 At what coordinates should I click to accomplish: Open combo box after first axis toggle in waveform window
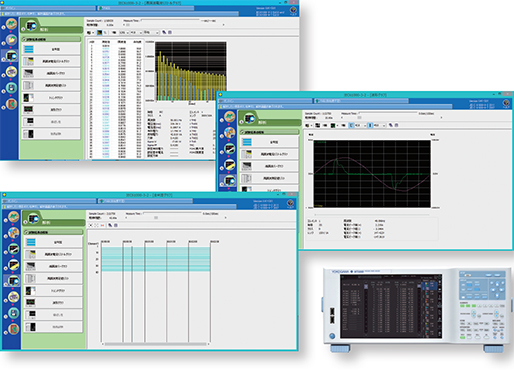click(x=360, y=125)
